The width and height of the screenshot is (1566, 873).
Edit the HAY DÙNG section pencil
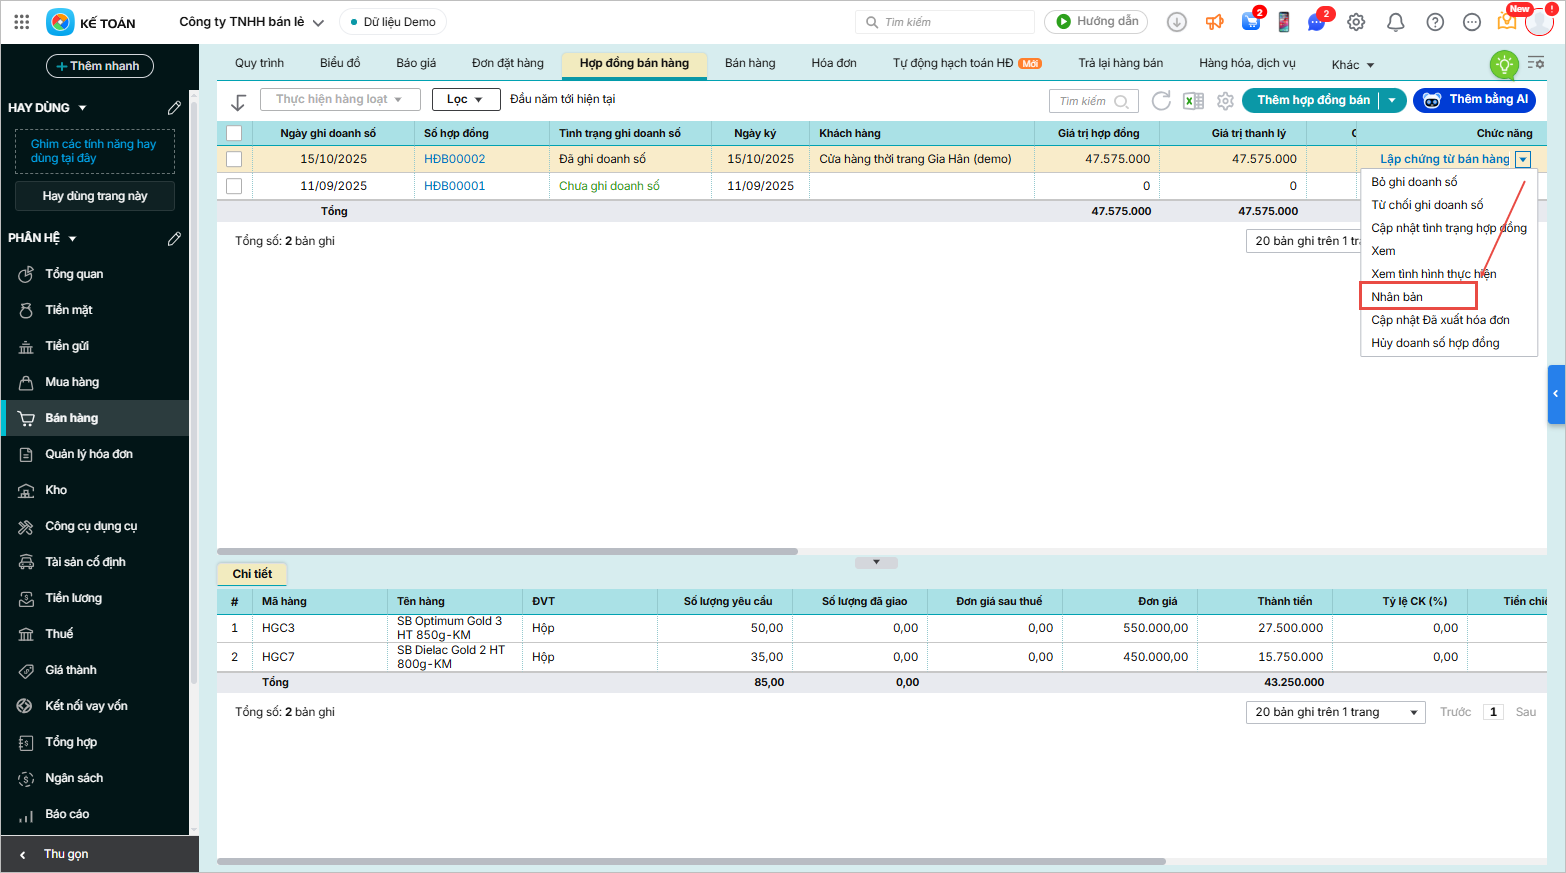pos(174,107)
